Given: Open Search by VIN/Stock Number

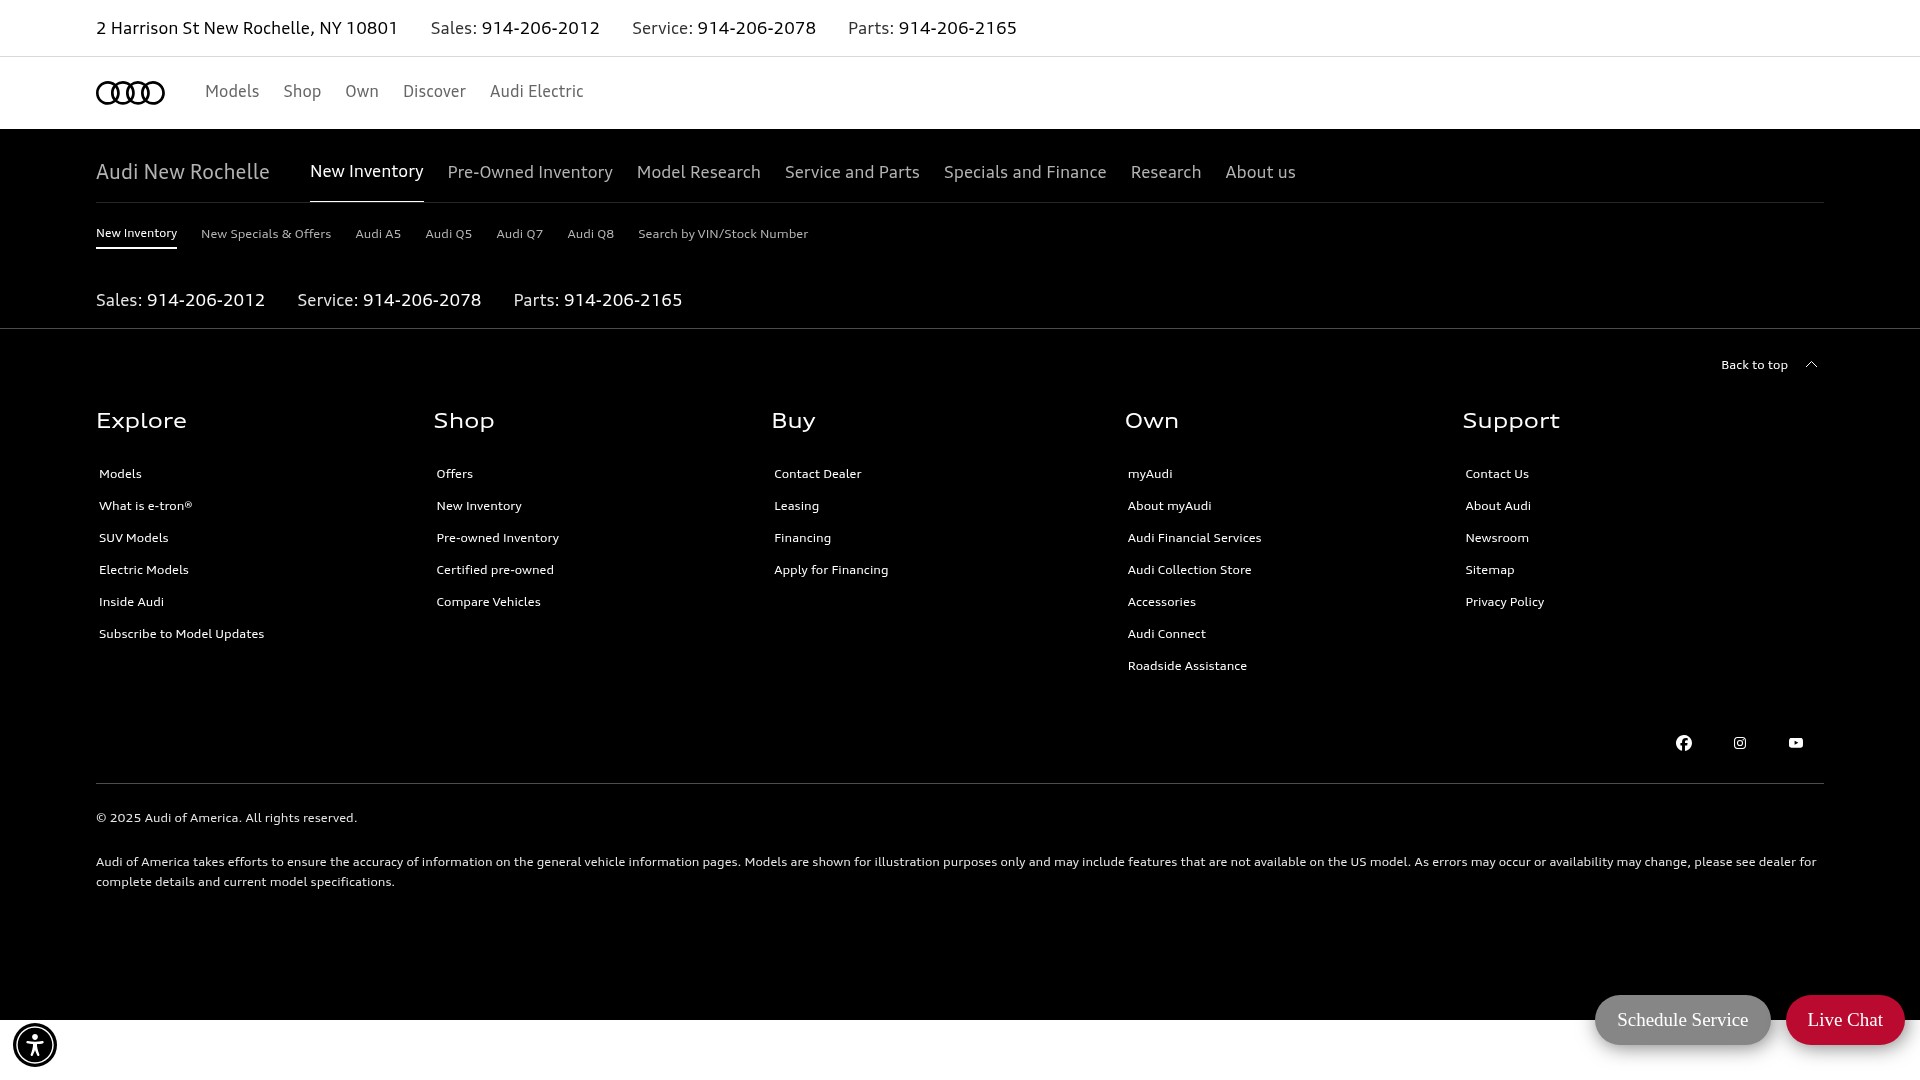Looking at the screenshot, I should (x=723, y=234).
